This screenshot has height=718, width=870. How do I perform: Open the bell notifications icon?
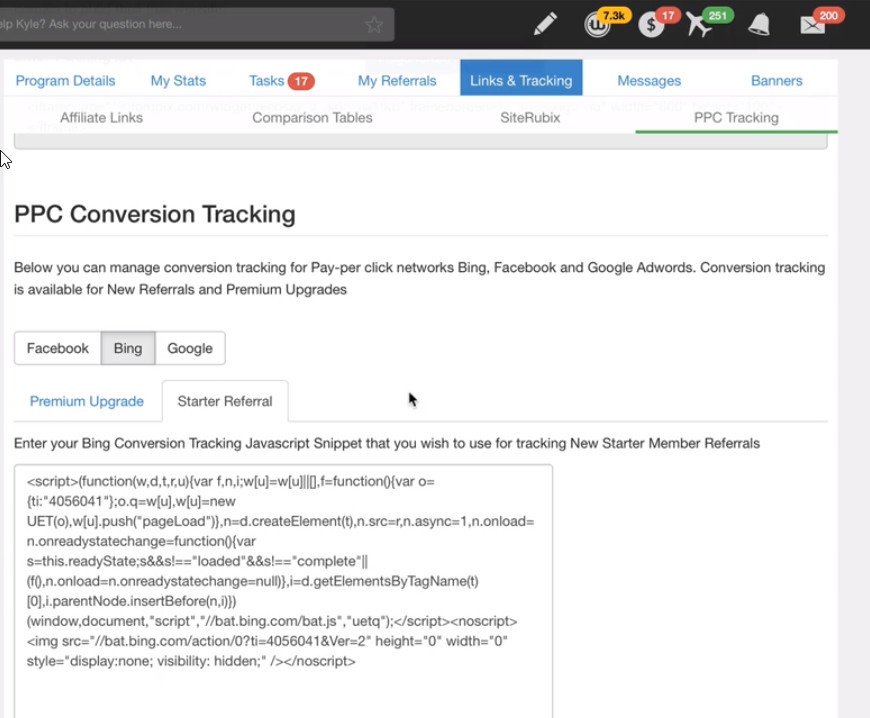[758, 24]
